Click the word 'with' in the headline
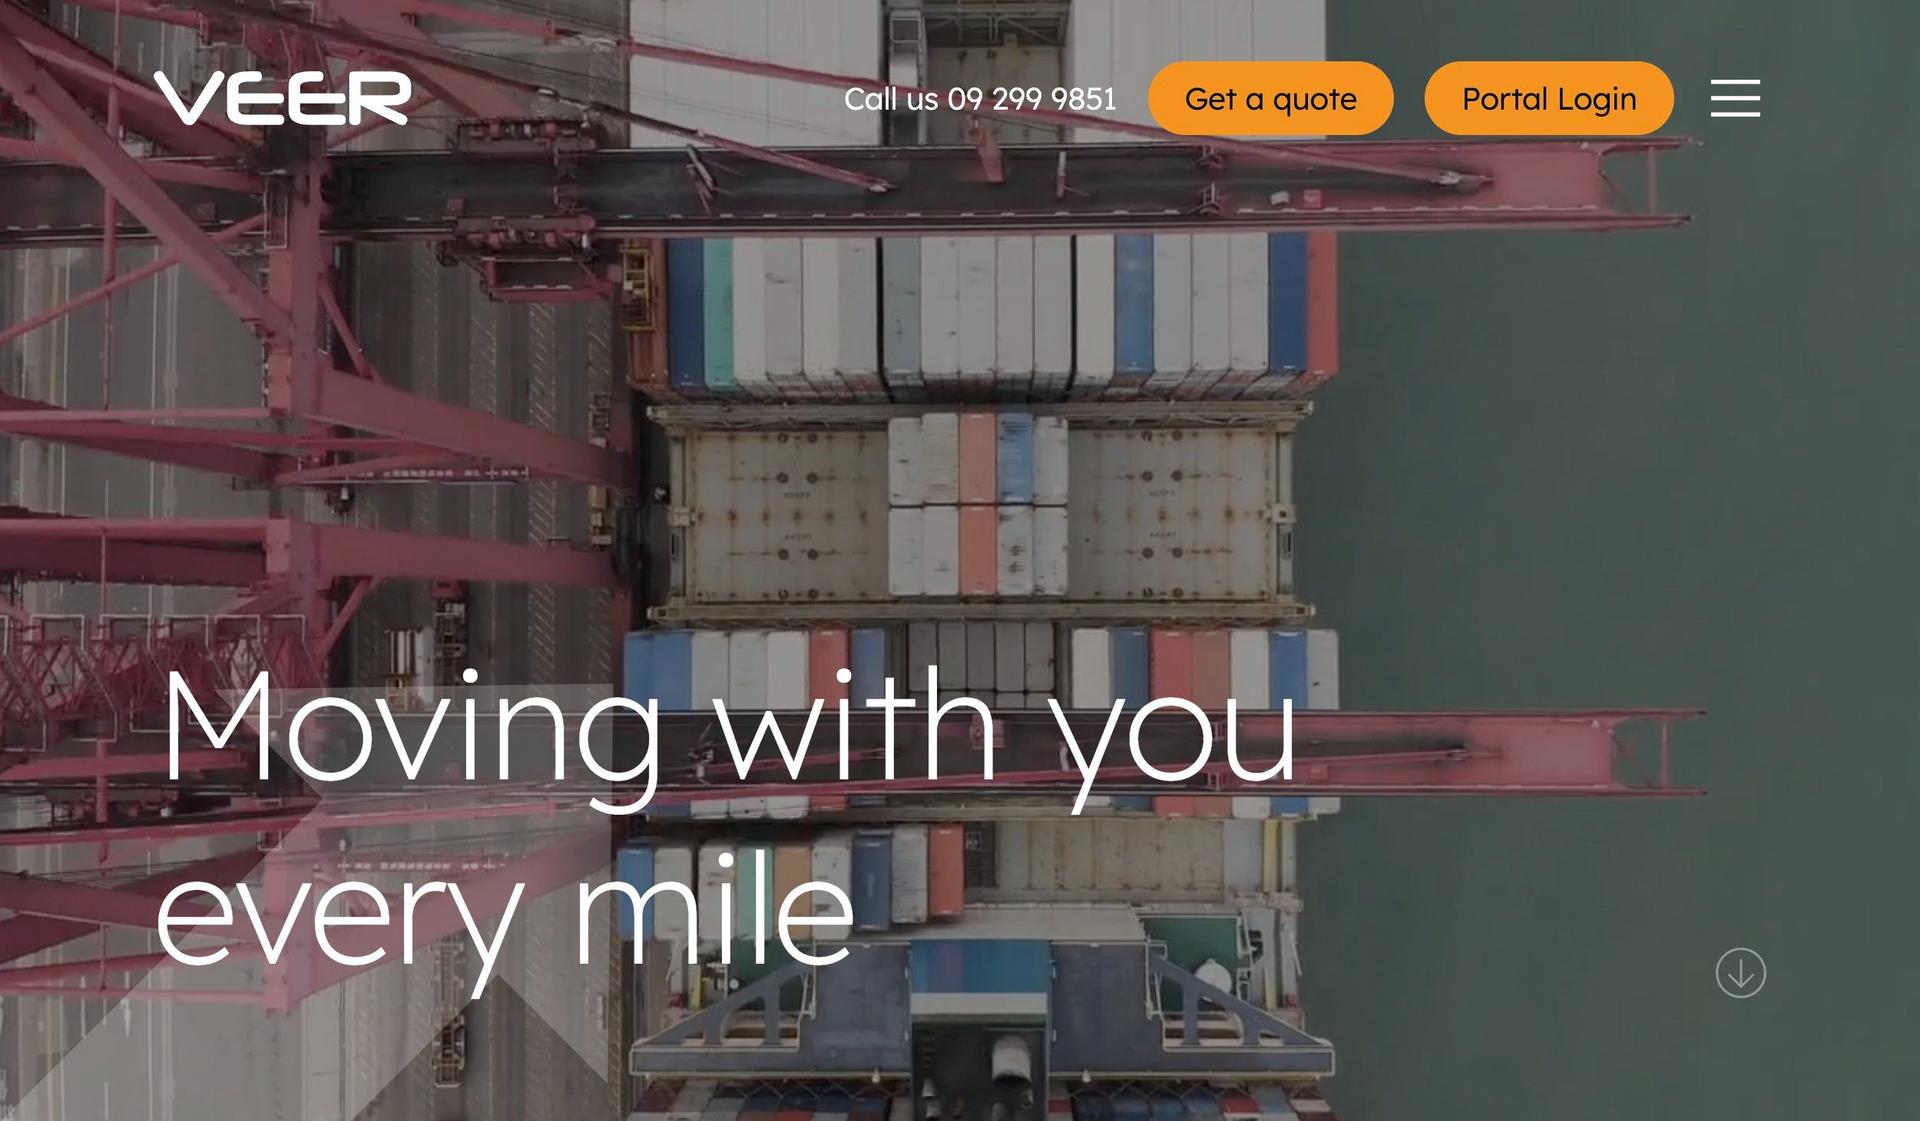Viewport: 1920px width, 1121px height. point(858,725)
